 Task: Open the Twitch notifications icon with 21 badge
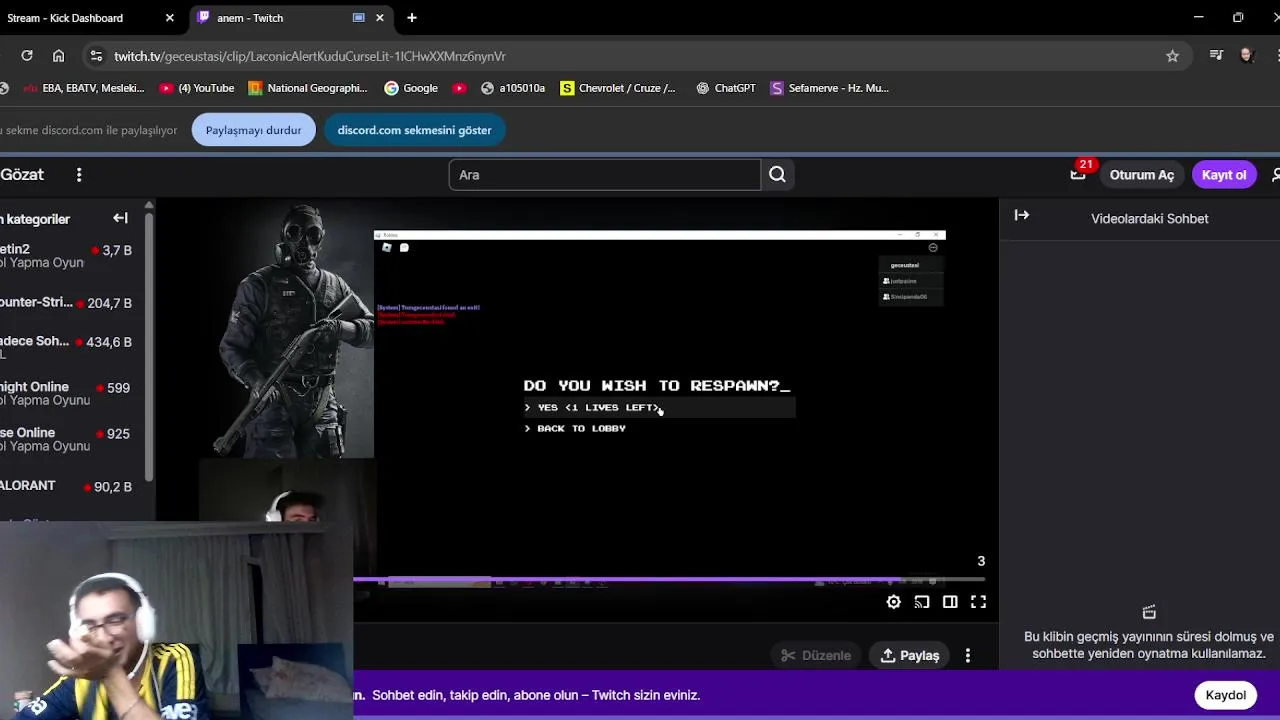coord(1078,174)
